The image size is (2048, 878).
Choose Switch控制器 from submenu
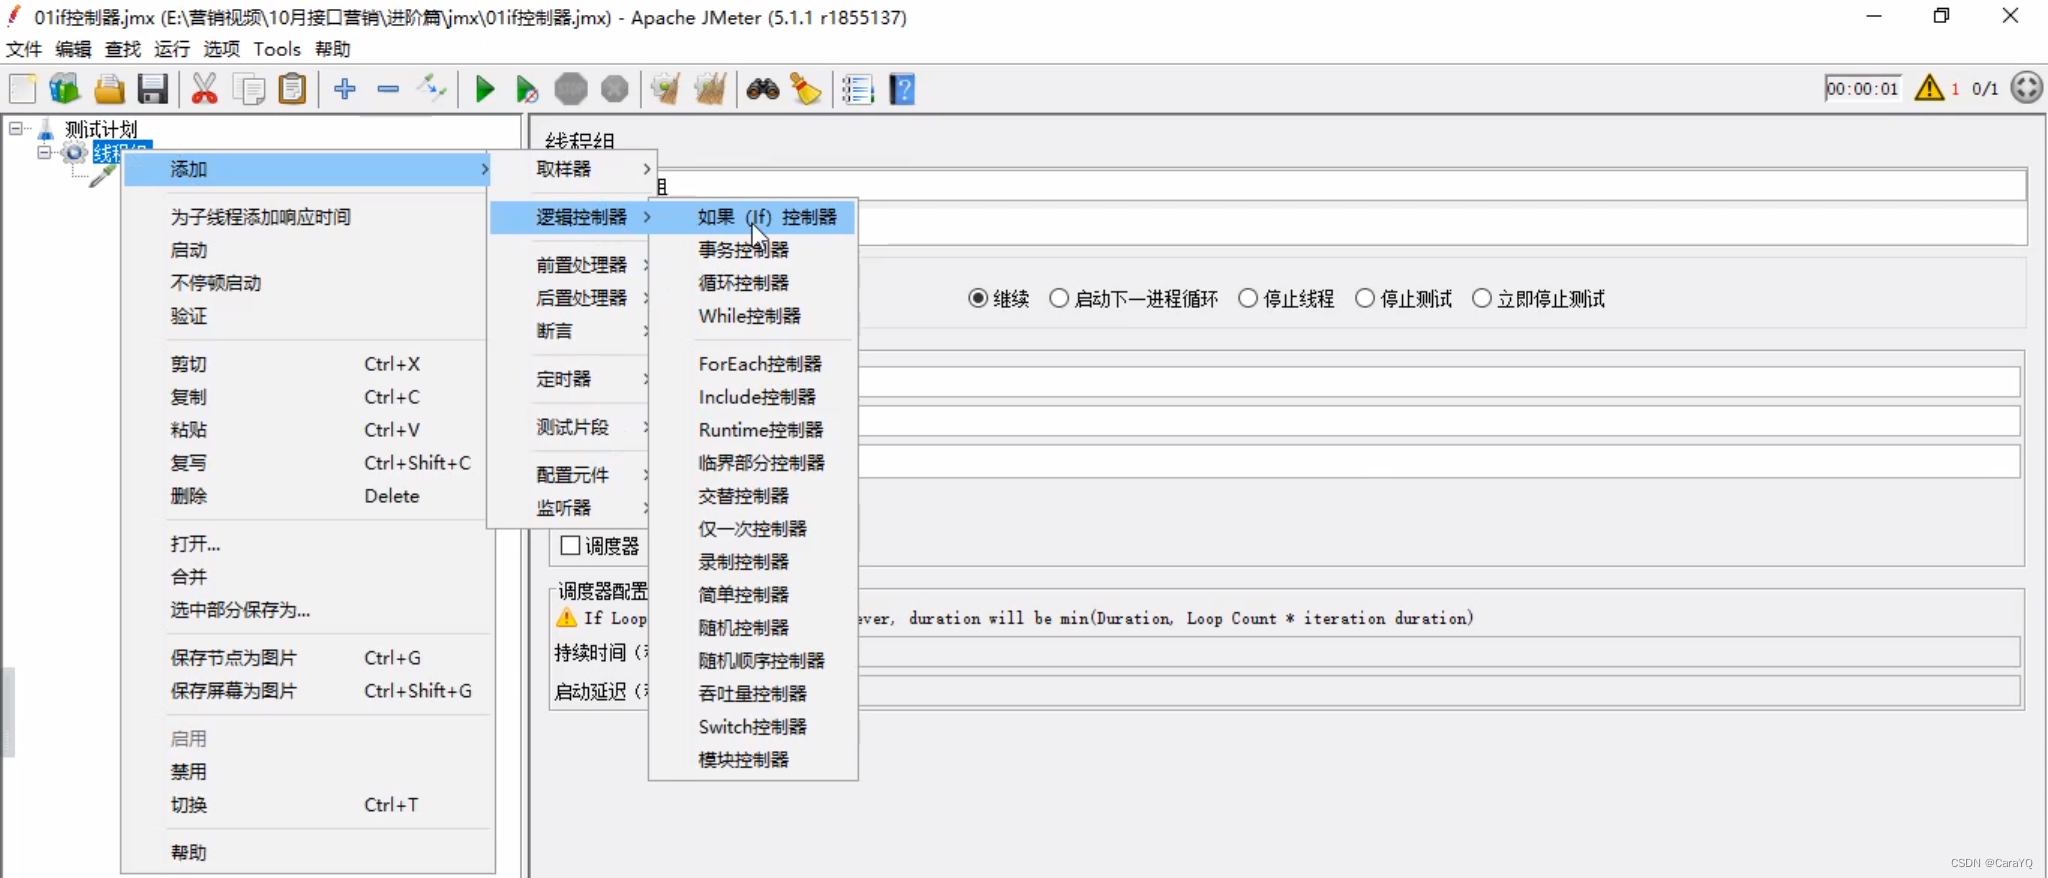tap(753, 727)
